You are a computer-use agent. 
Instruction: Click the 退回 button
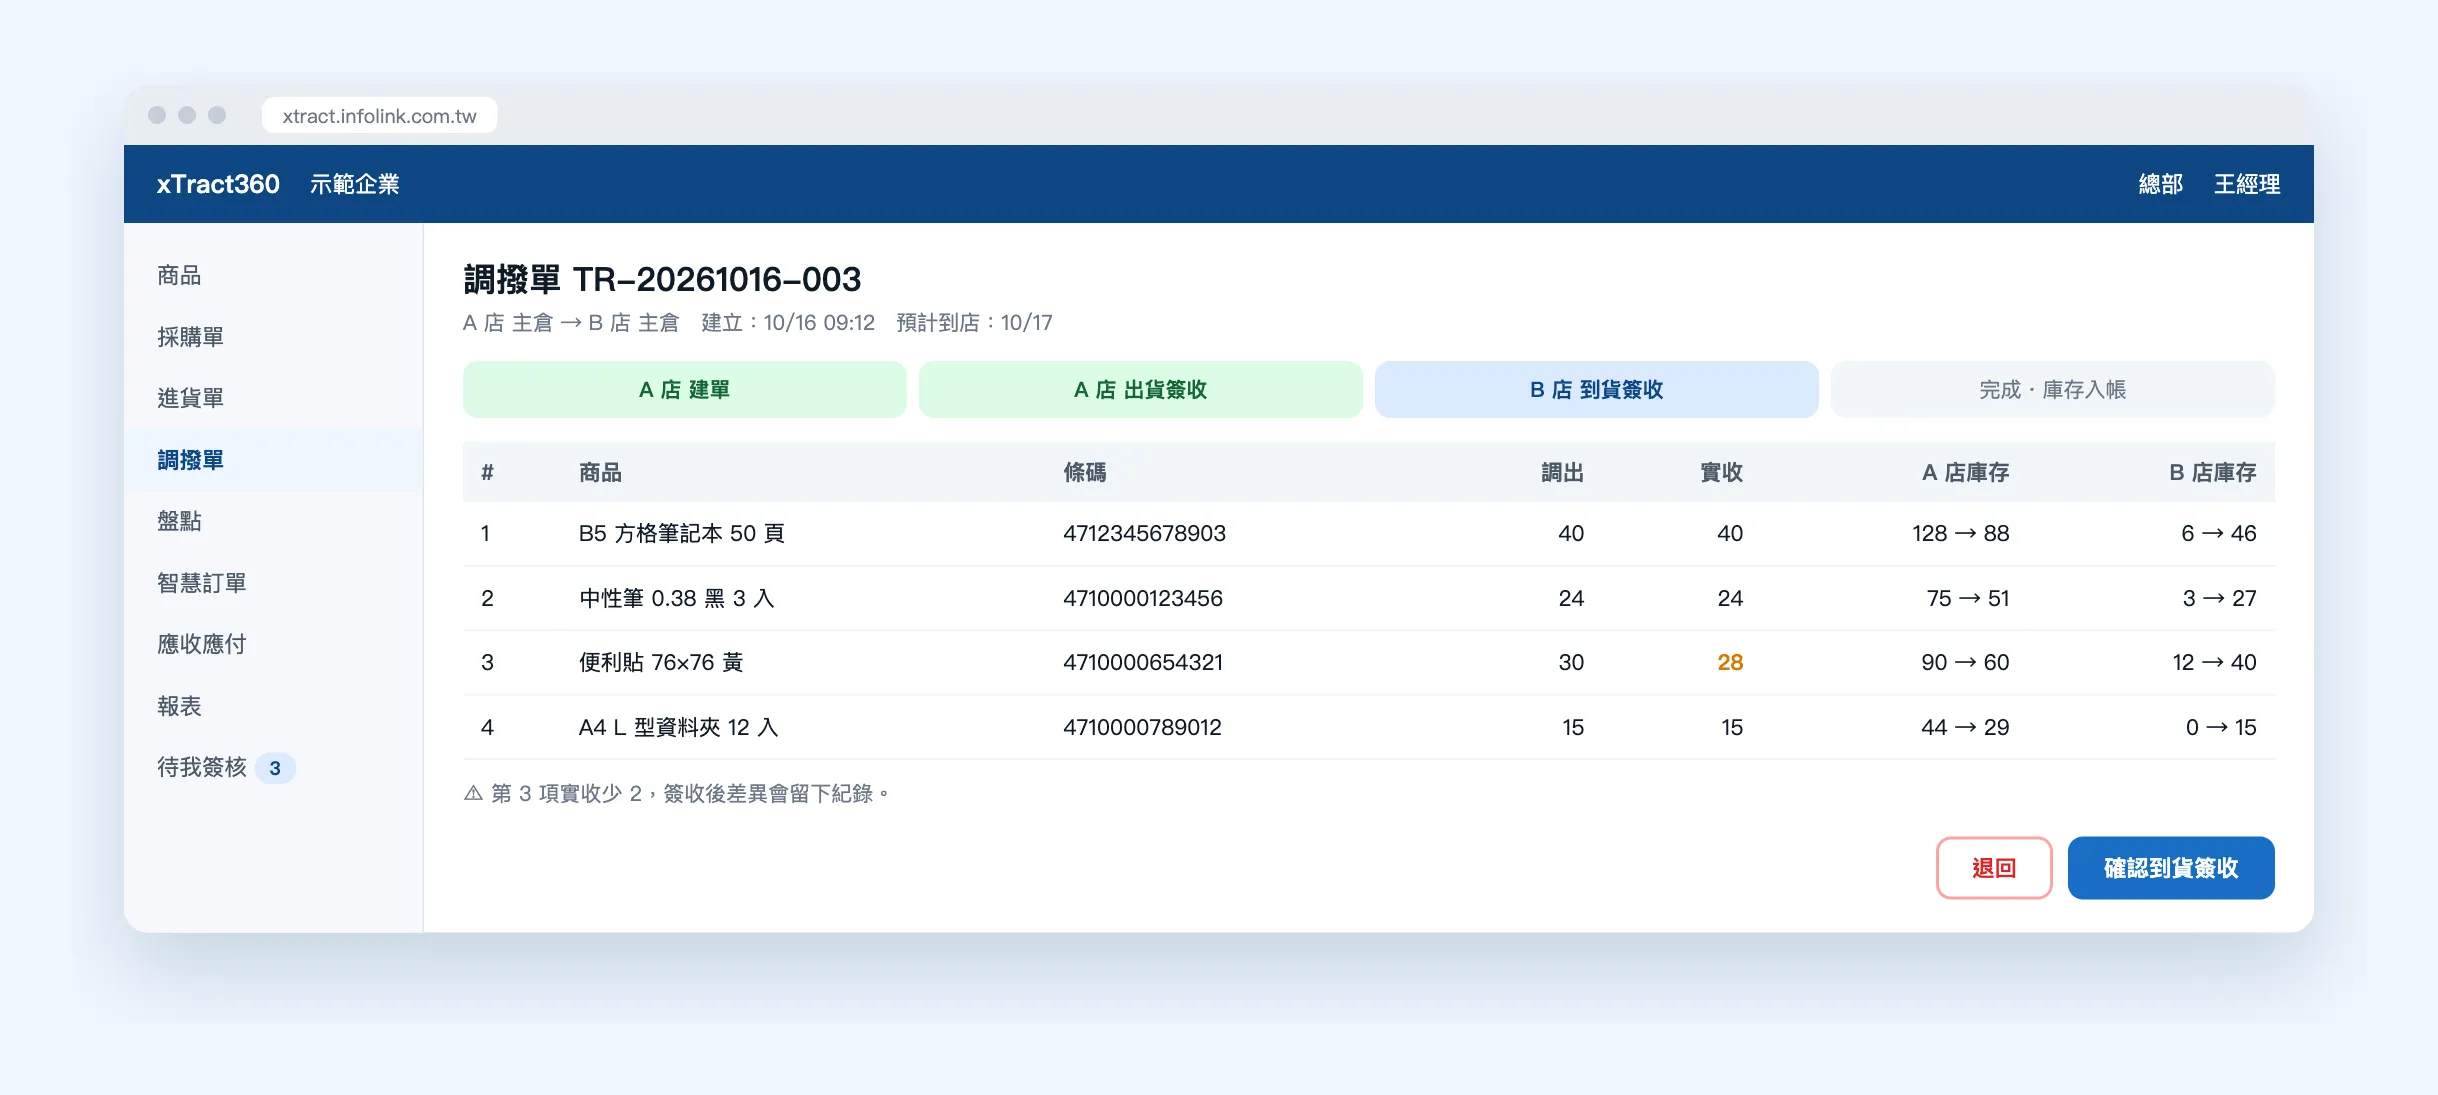pos(1994,868)
